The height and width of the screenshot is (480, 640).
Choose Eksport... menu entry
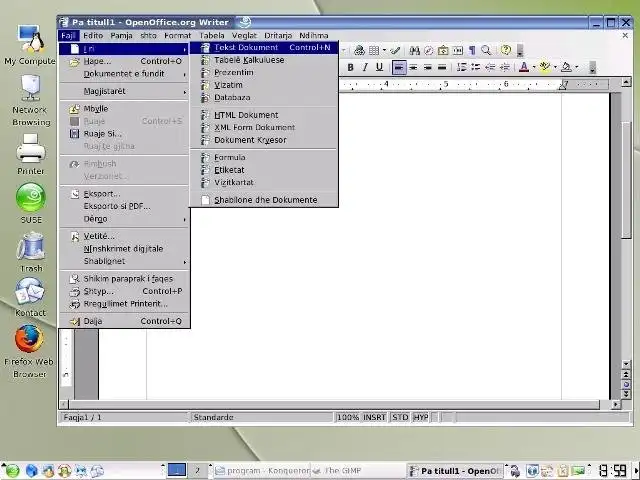click(124, 194)
